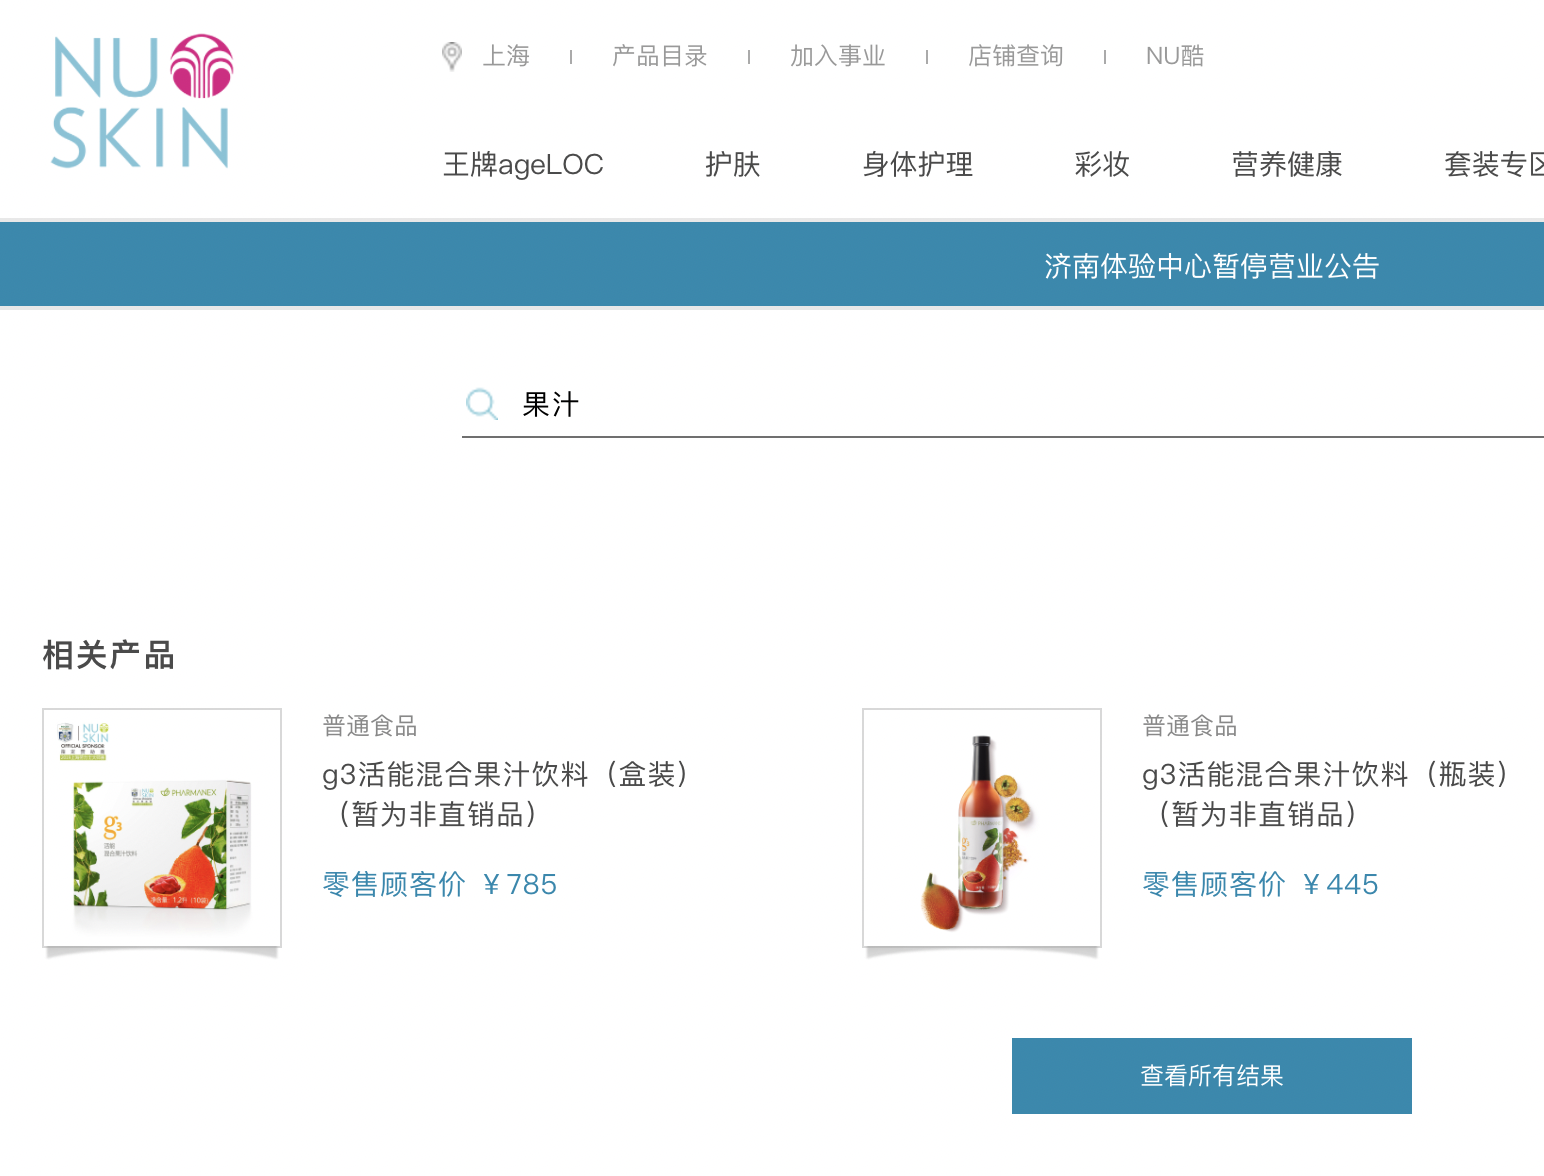Visit the NU酷 section

click(1175, 56)
